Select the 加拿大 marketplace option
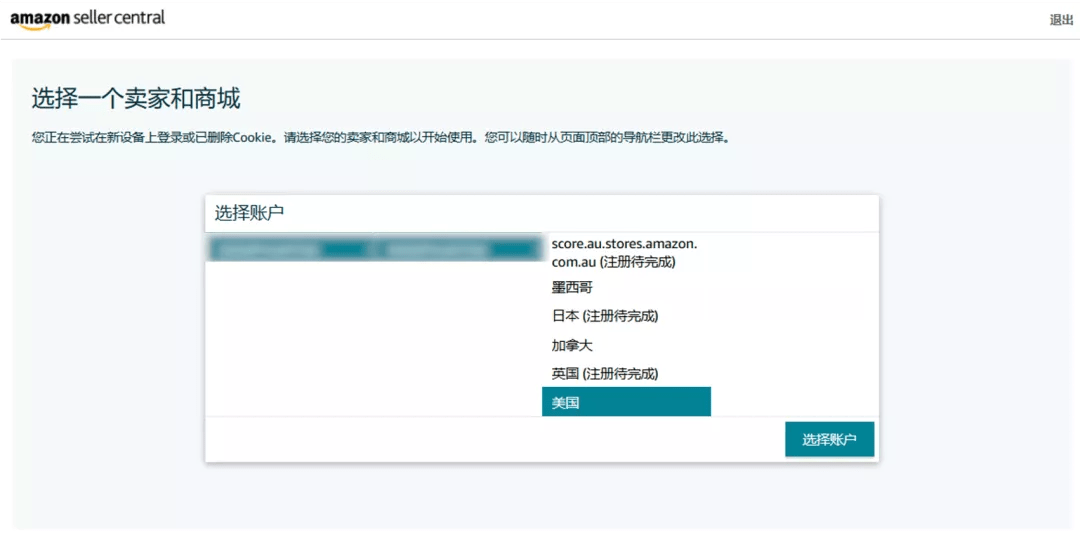 [x=572, y=345]
